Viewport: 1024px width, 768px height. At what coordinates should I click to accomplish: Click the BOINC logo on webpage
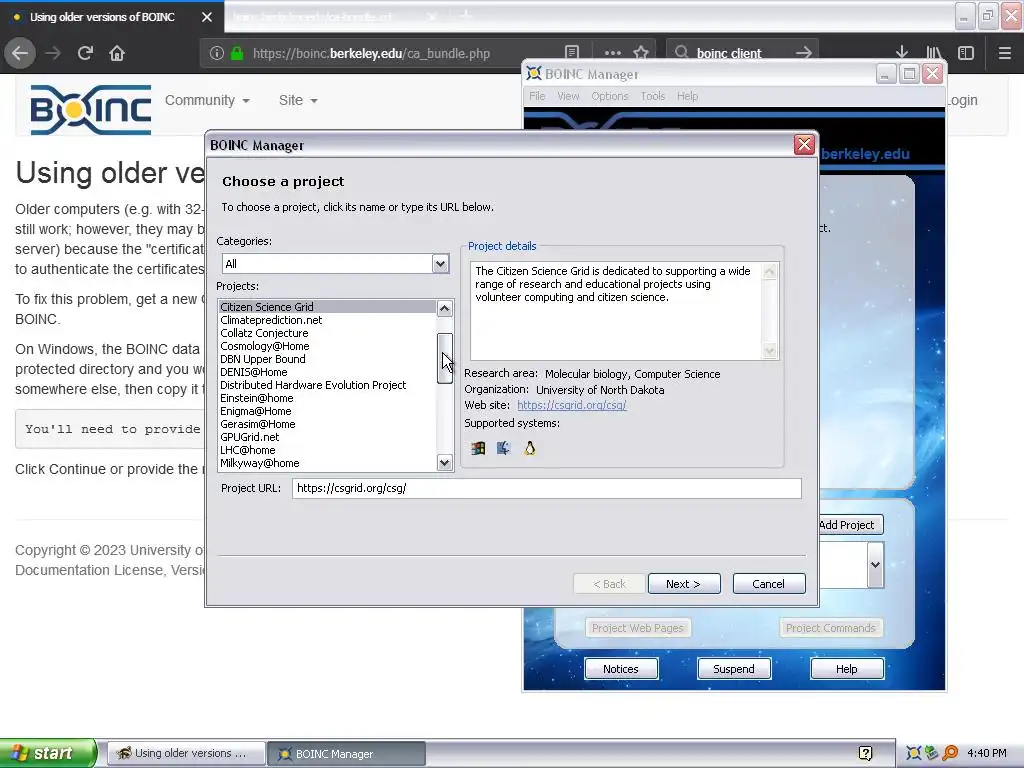(x=91, y=110)
